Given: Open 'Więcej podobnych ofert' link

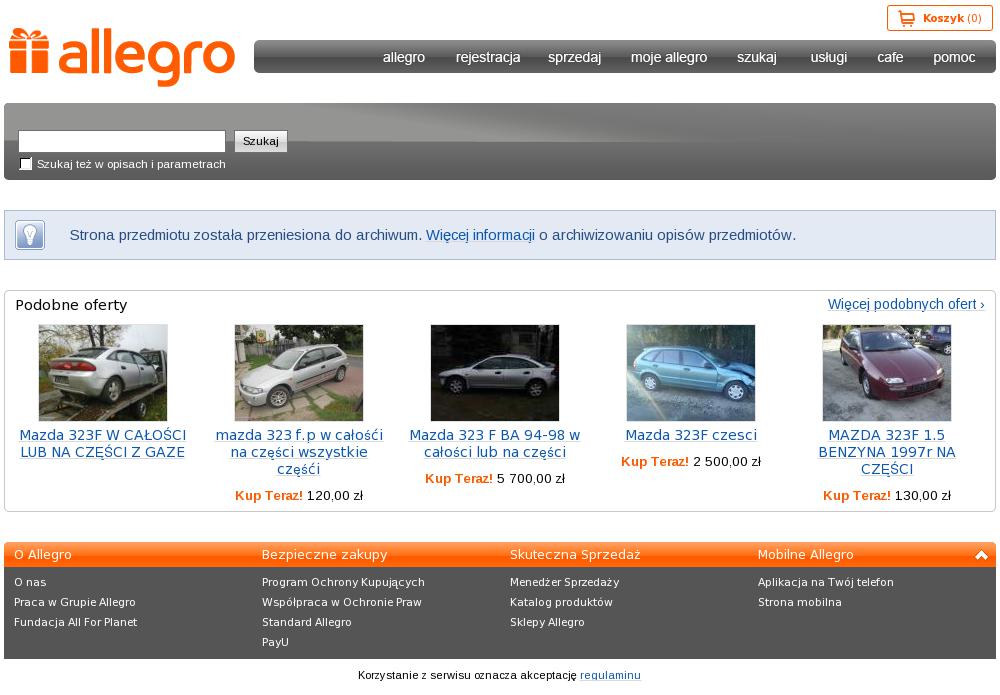Looking at the screenshot, I should click(906, 304).
